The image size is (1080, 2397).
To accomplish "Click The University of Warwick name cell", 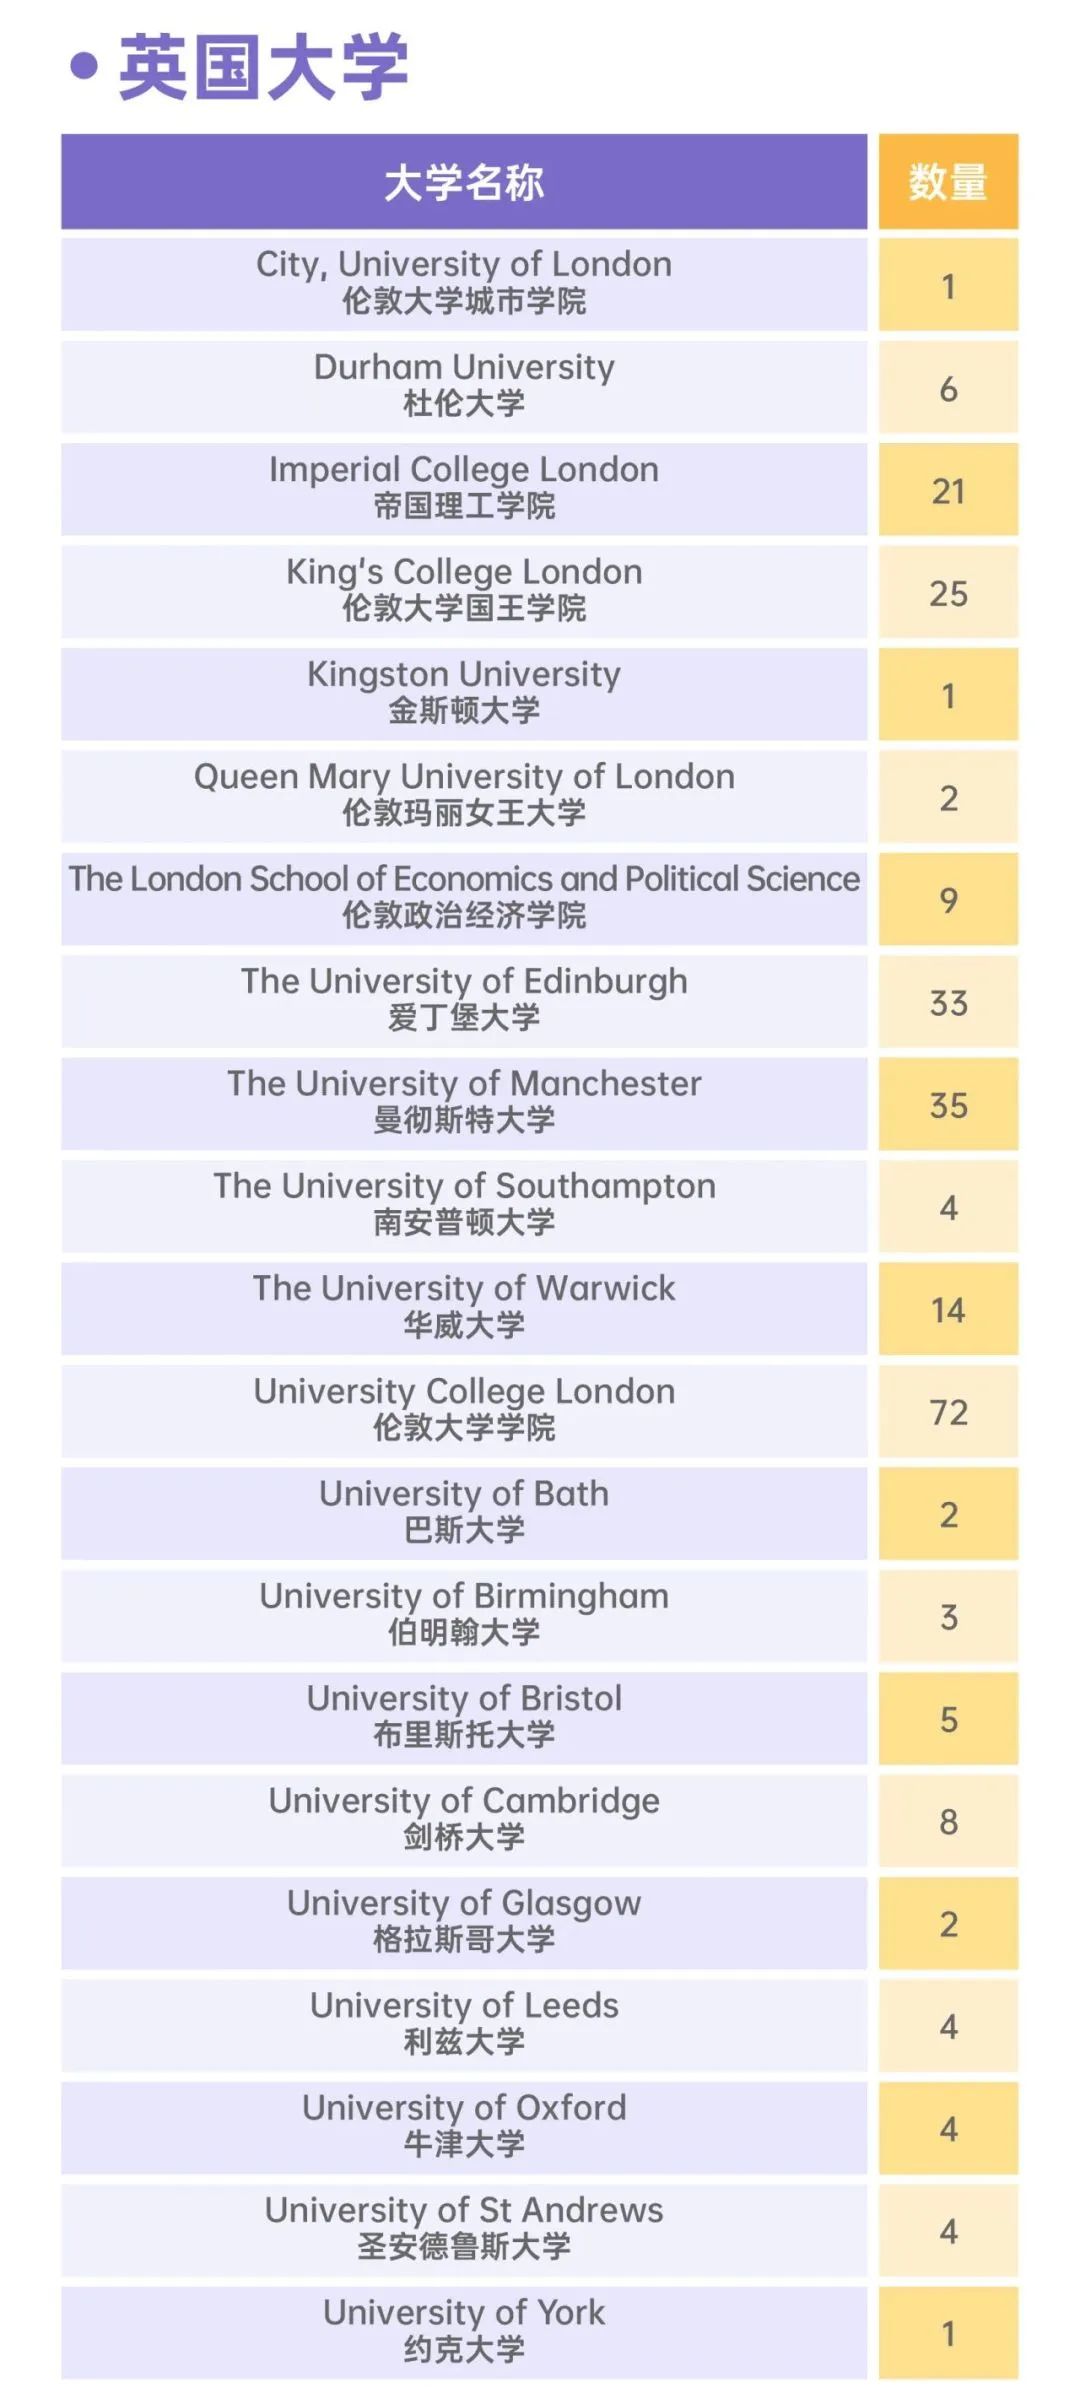I will 464,1309.
